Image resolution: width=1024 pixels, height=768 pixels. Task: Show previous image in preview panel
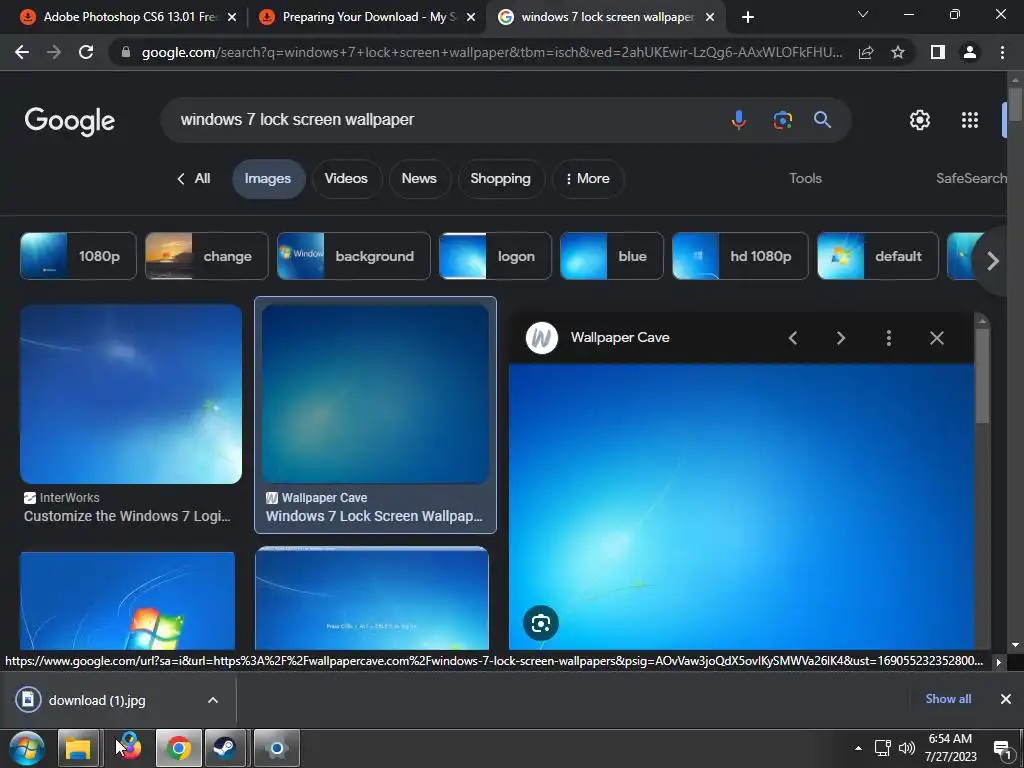[x=793, y=338]
